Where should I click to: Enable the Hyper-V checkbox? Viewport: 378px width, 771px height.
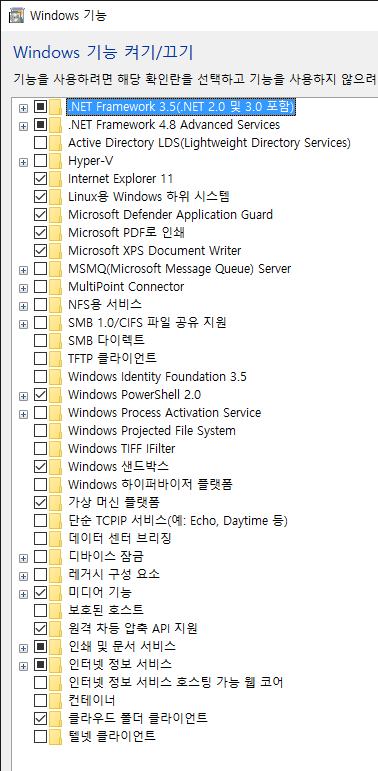pyautogui.click(x=40, y=161)
